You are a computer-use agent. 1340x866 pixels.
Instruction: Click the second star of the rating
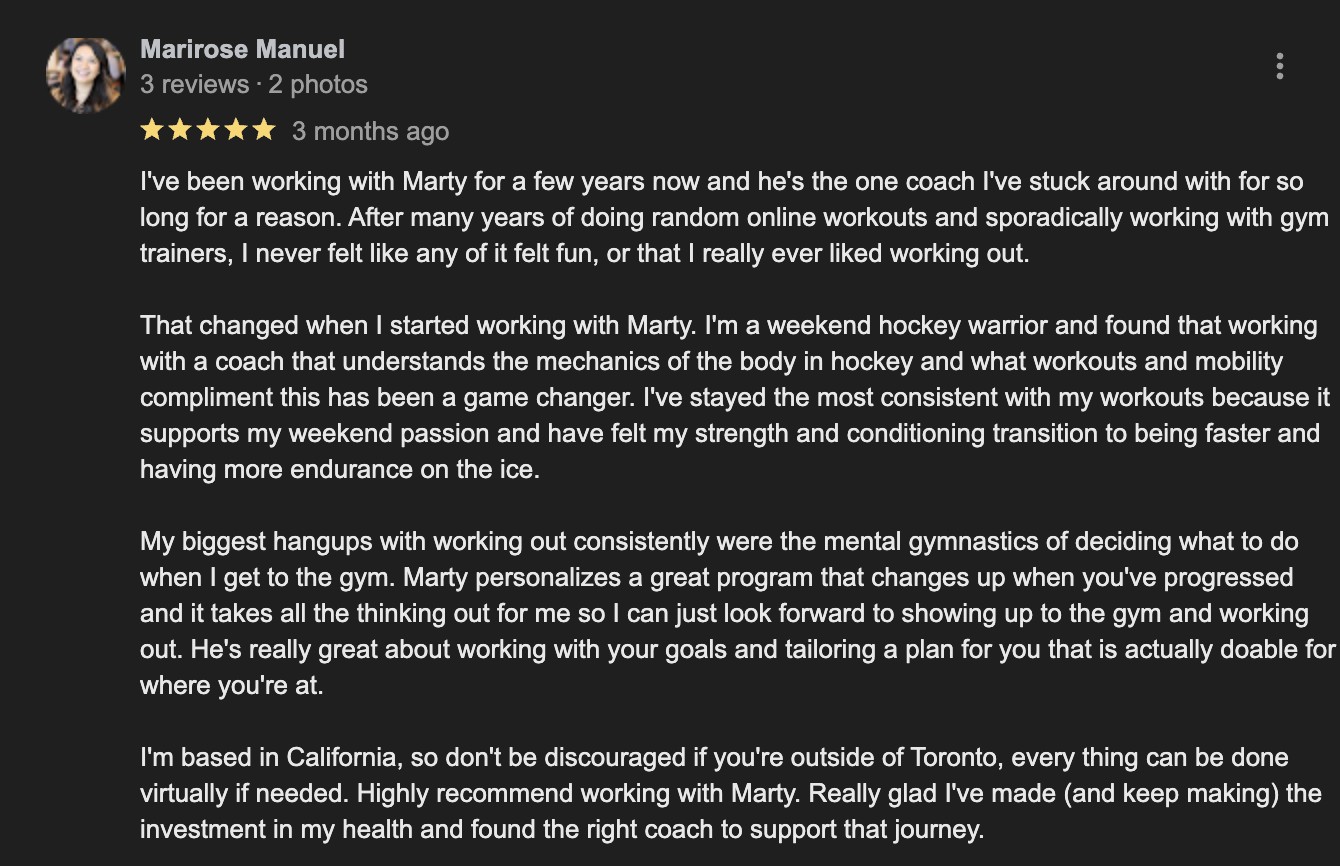[180, 130]
